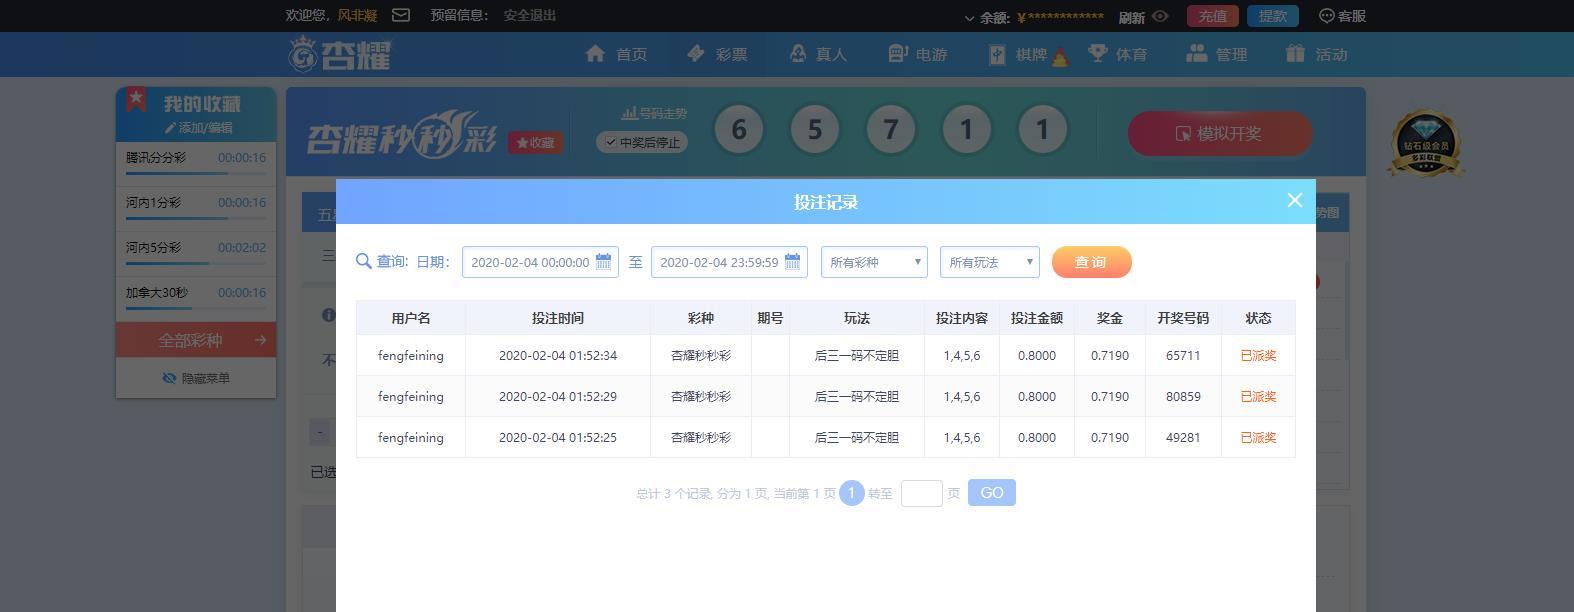
Task: Click 安全退出 logout link
Action: (530, 15)
